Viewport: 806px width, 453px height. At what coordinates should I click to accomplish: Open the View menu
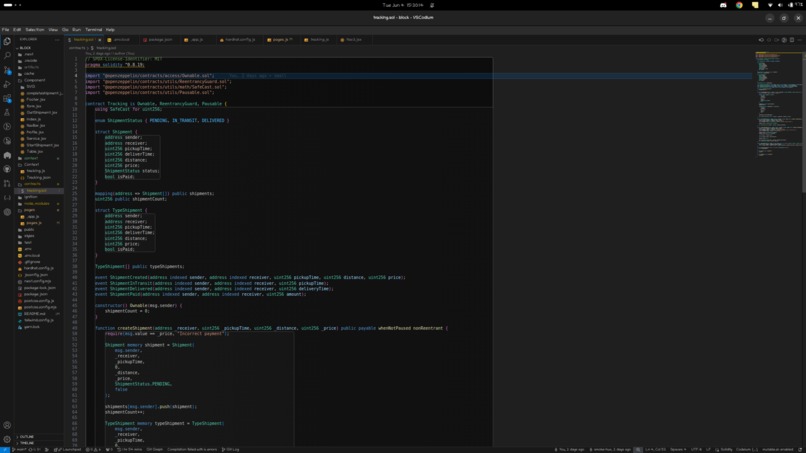pyautogui.click(x=53, y=30)
